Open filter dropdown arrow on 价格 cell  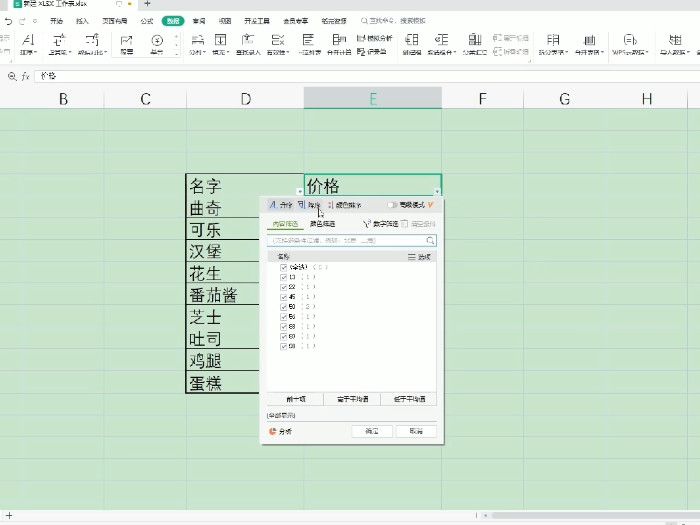click(x=437, y=192)
